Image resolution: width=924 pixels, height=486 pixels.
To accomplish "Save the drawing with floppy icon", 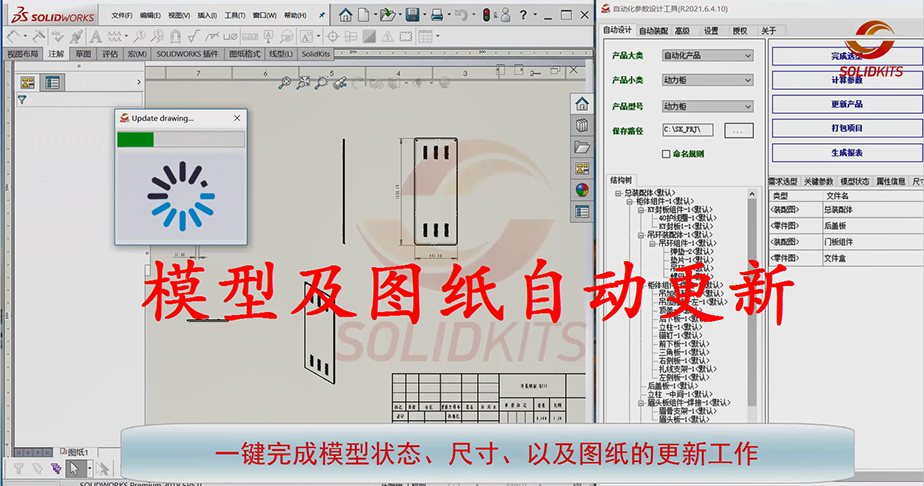I will [412, 15].
